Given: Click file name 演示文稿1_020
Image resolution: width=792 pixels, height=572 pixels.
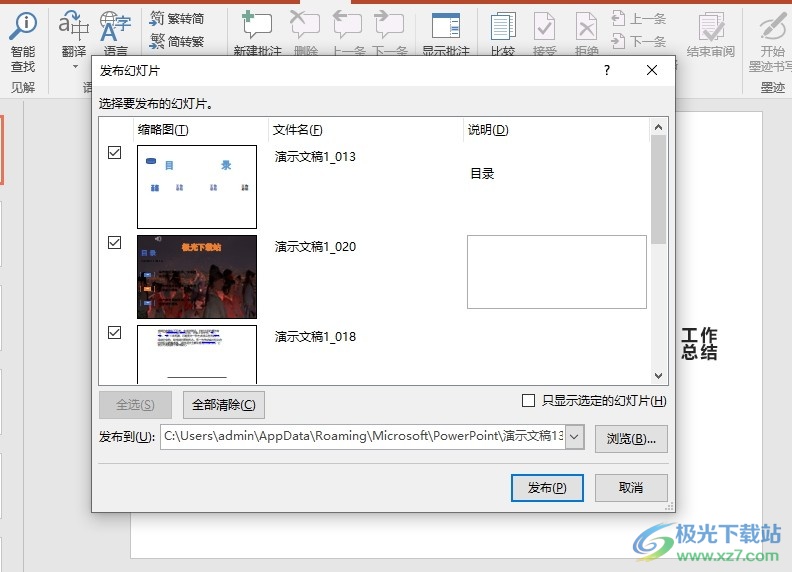Looking at the screenshot, I should point(315,247).
